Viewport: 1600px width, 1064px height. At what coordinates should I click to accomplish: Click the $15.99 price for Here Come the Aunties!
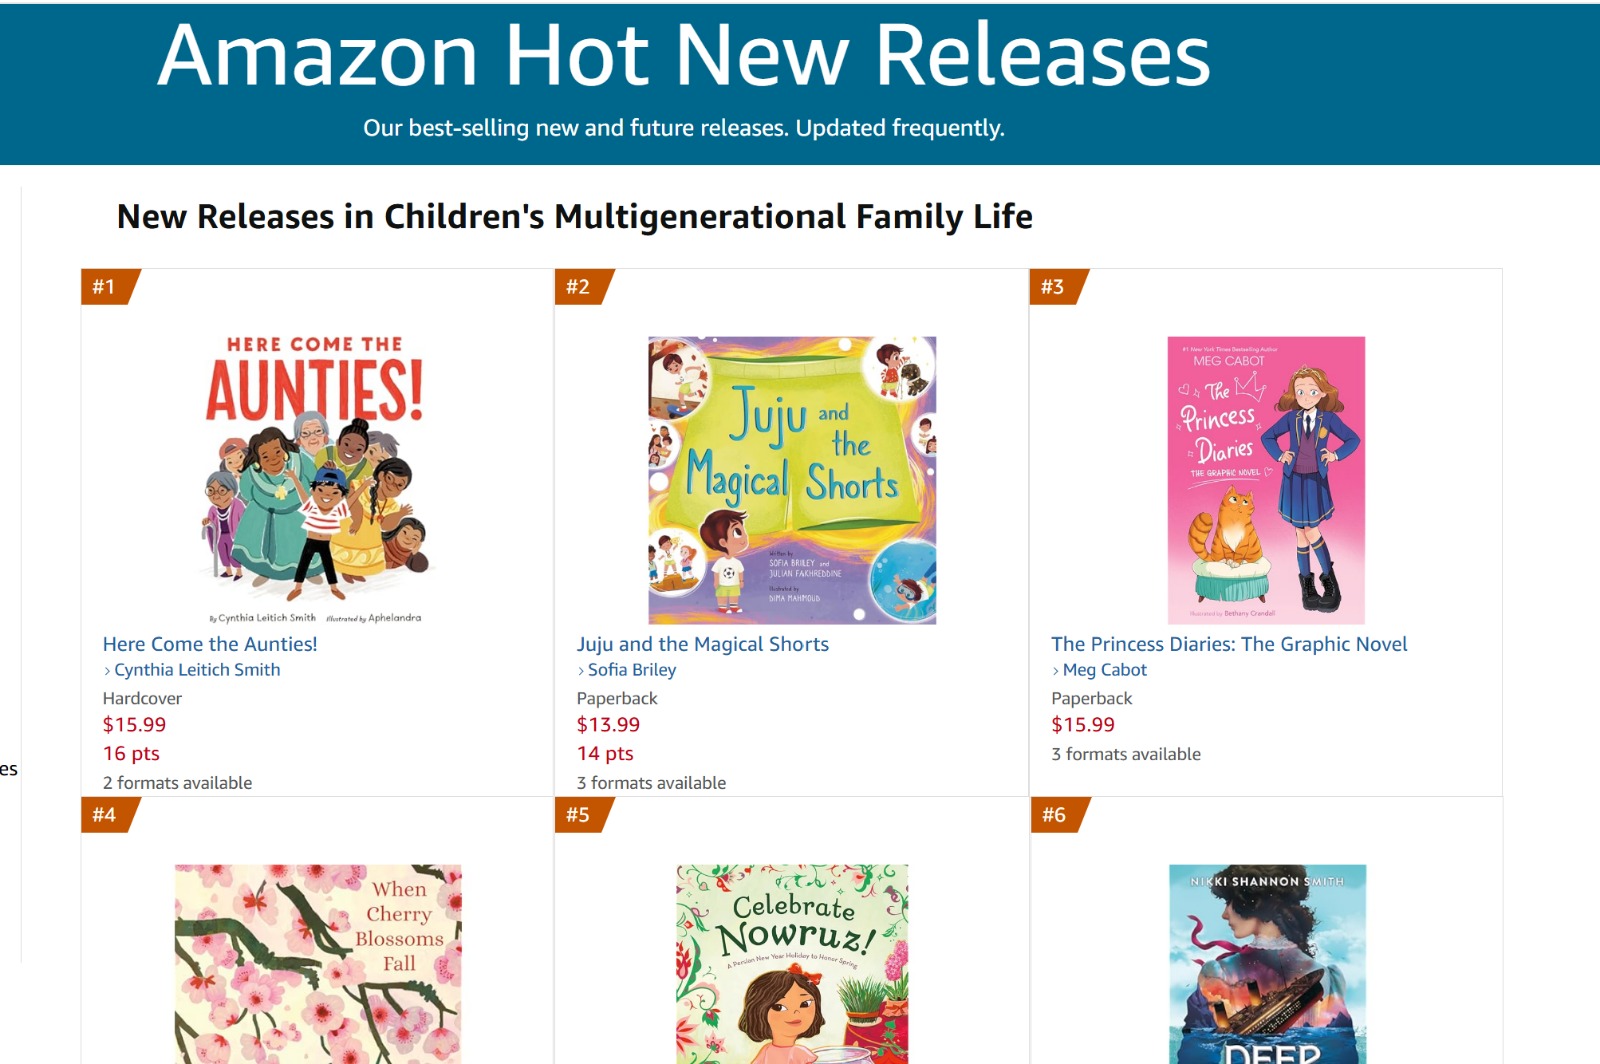coord(135,725)
